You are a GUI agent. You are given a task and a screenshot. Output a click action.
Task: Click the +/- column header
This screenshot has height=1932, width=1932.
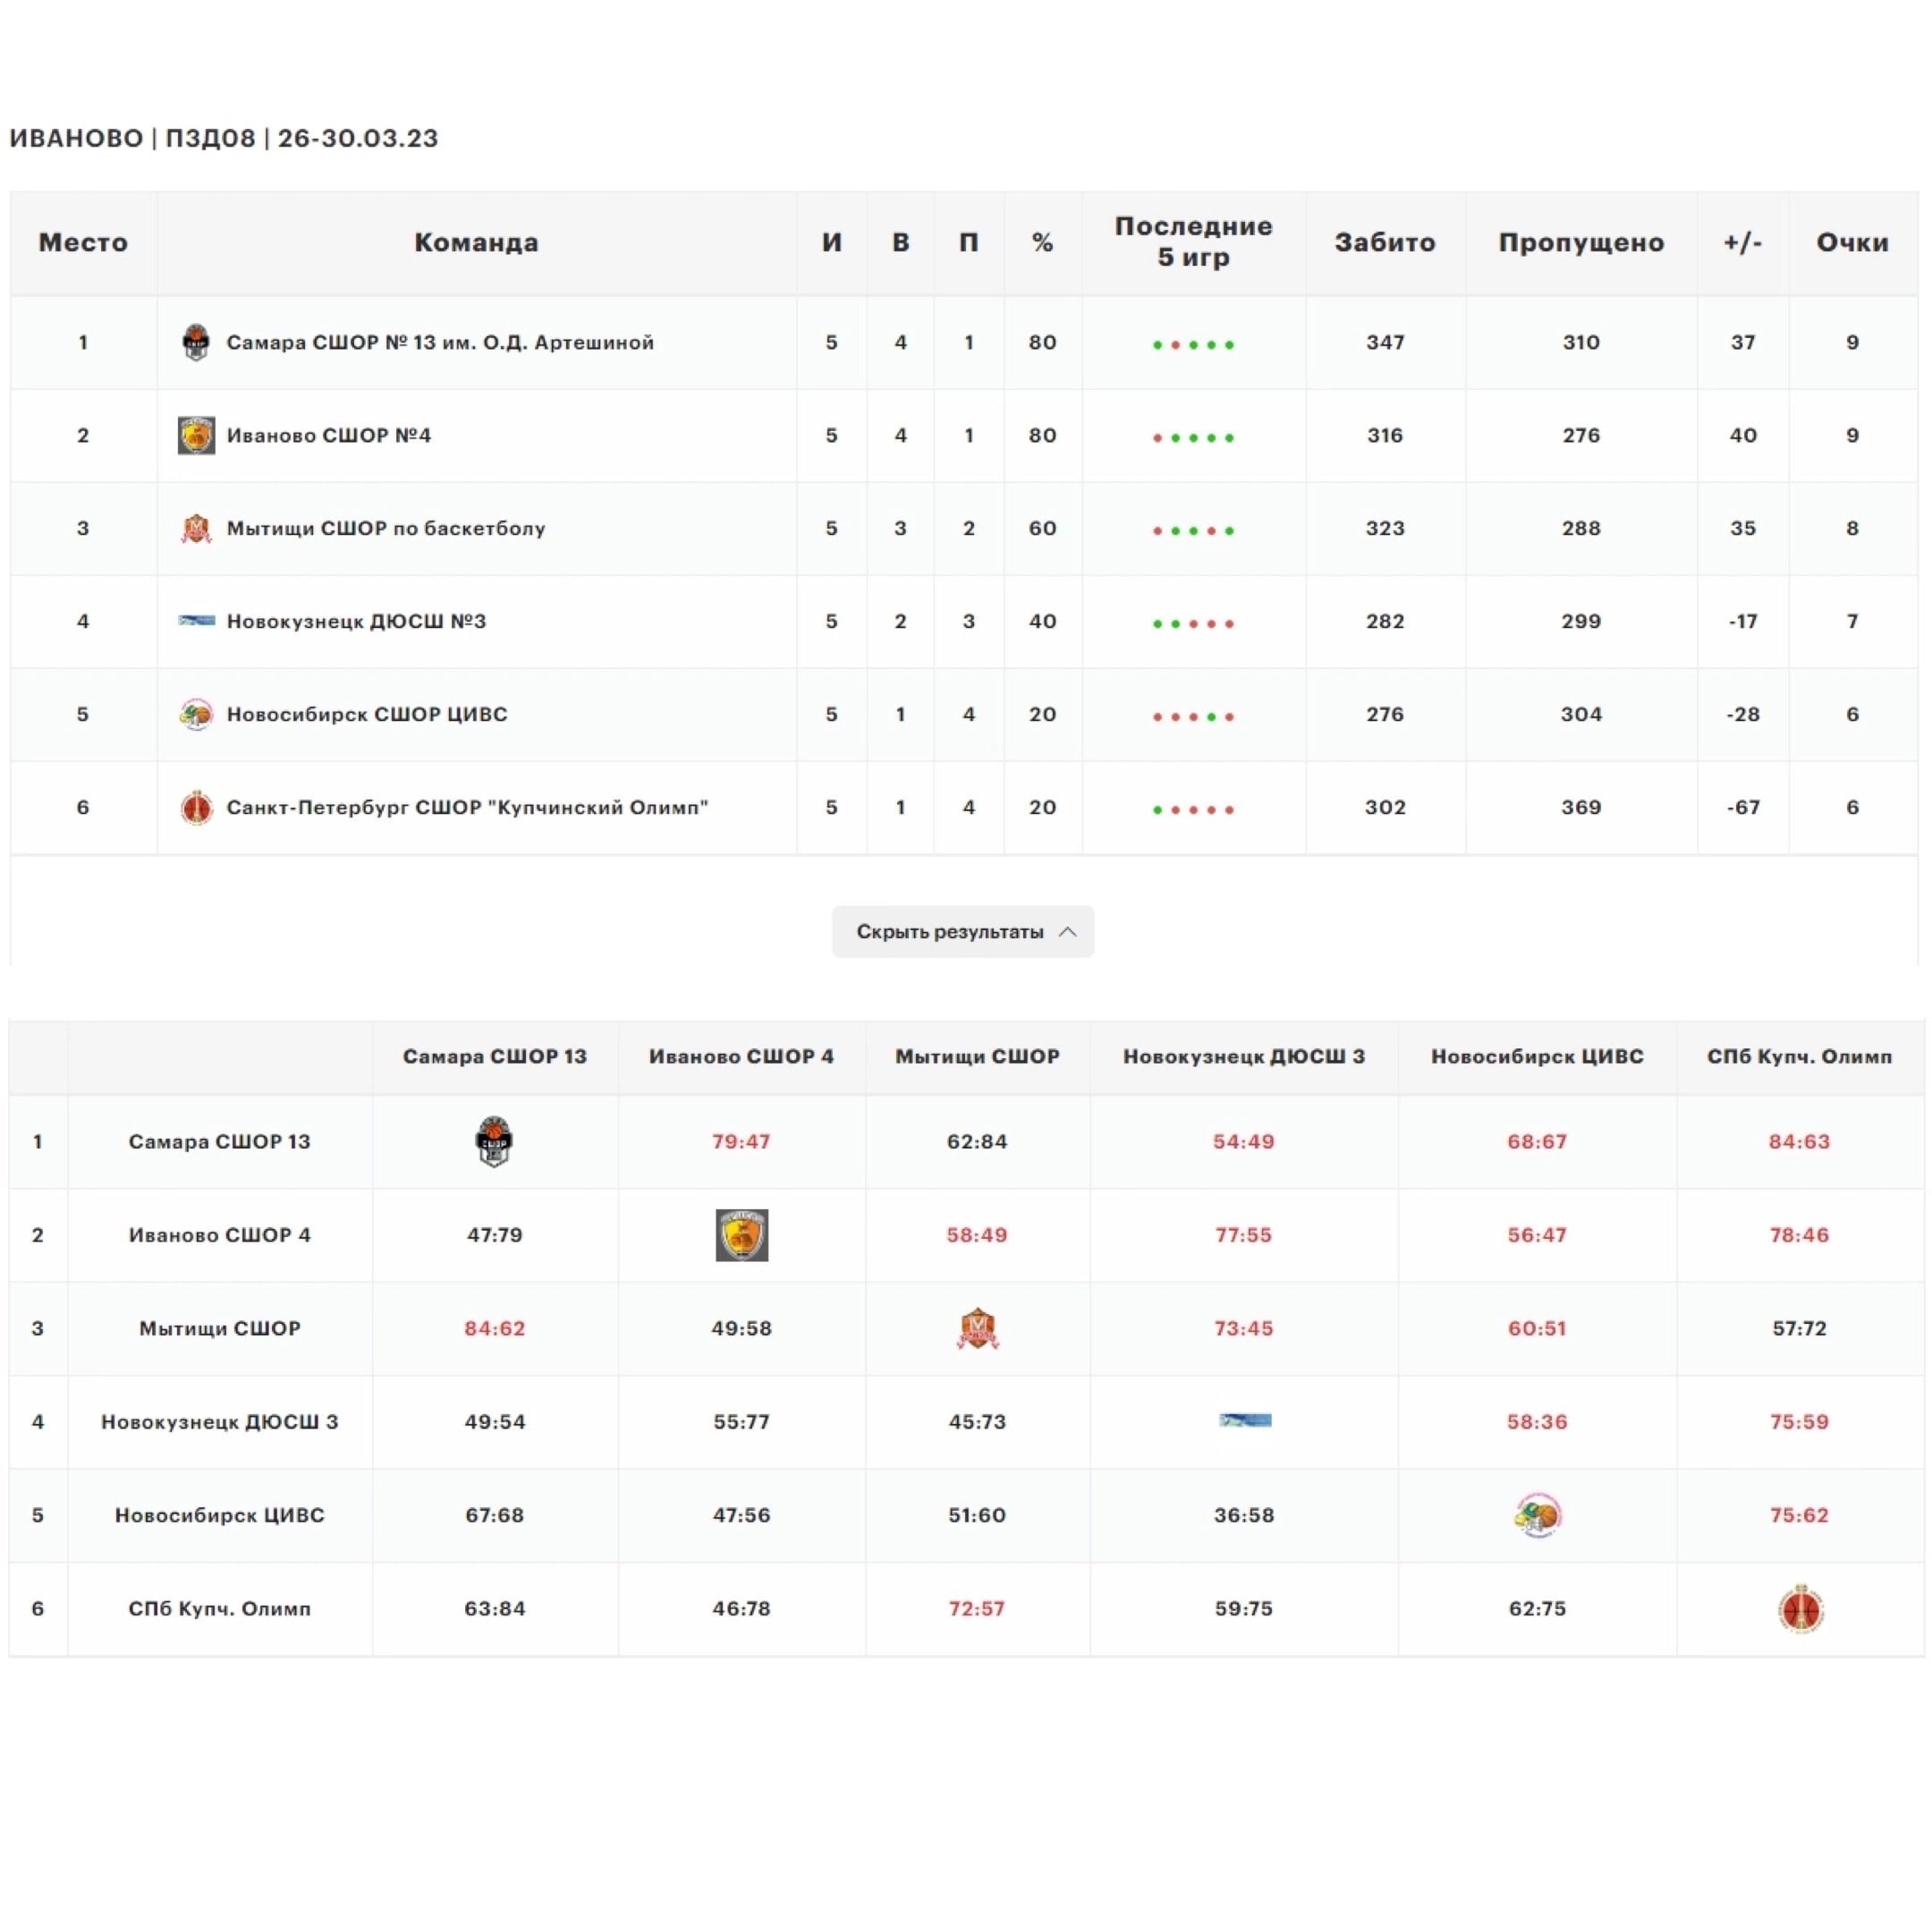[1743, 242]
